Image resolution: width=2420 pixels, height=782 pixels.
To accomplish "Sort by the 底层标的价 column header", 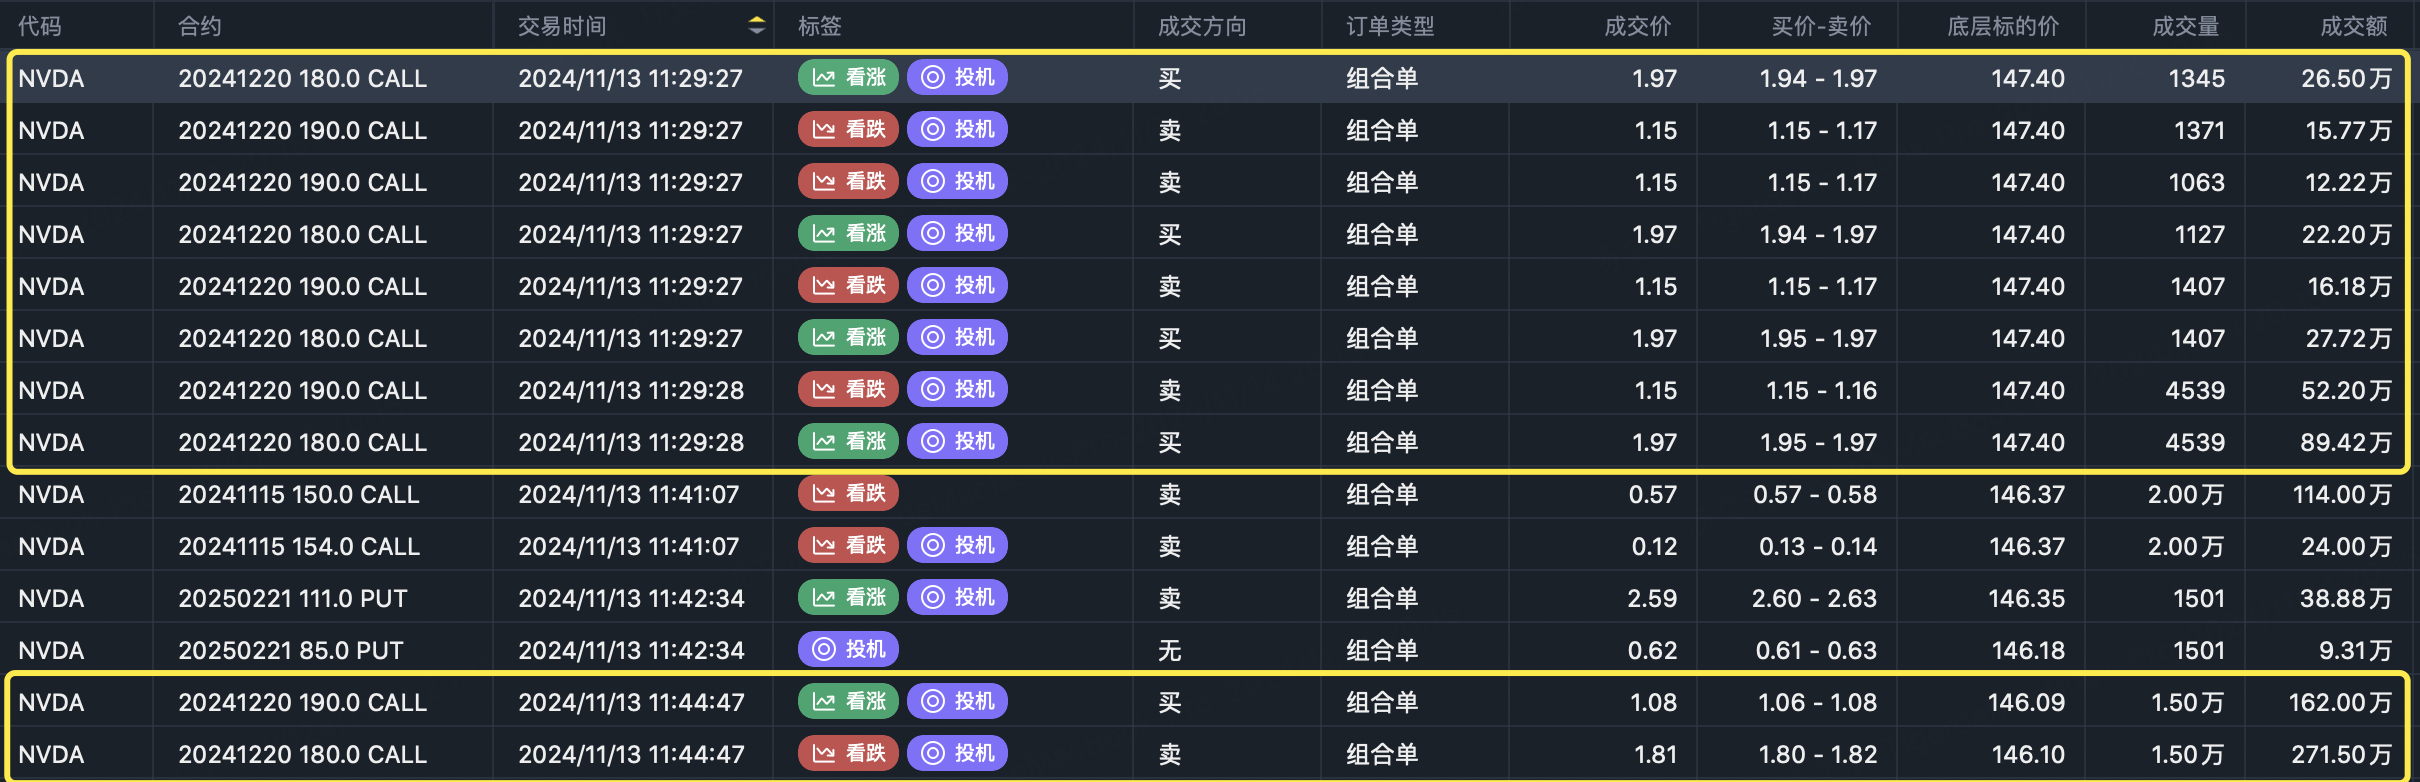I will [x=2003, y=26].
